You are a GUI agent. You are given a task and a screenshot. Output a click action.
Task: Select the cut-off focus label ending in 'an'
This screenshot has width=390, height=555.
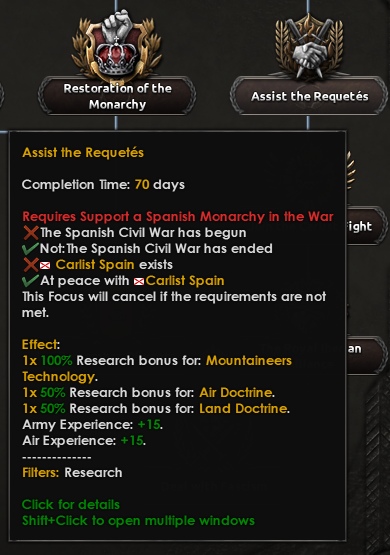(x=365, y=355)
